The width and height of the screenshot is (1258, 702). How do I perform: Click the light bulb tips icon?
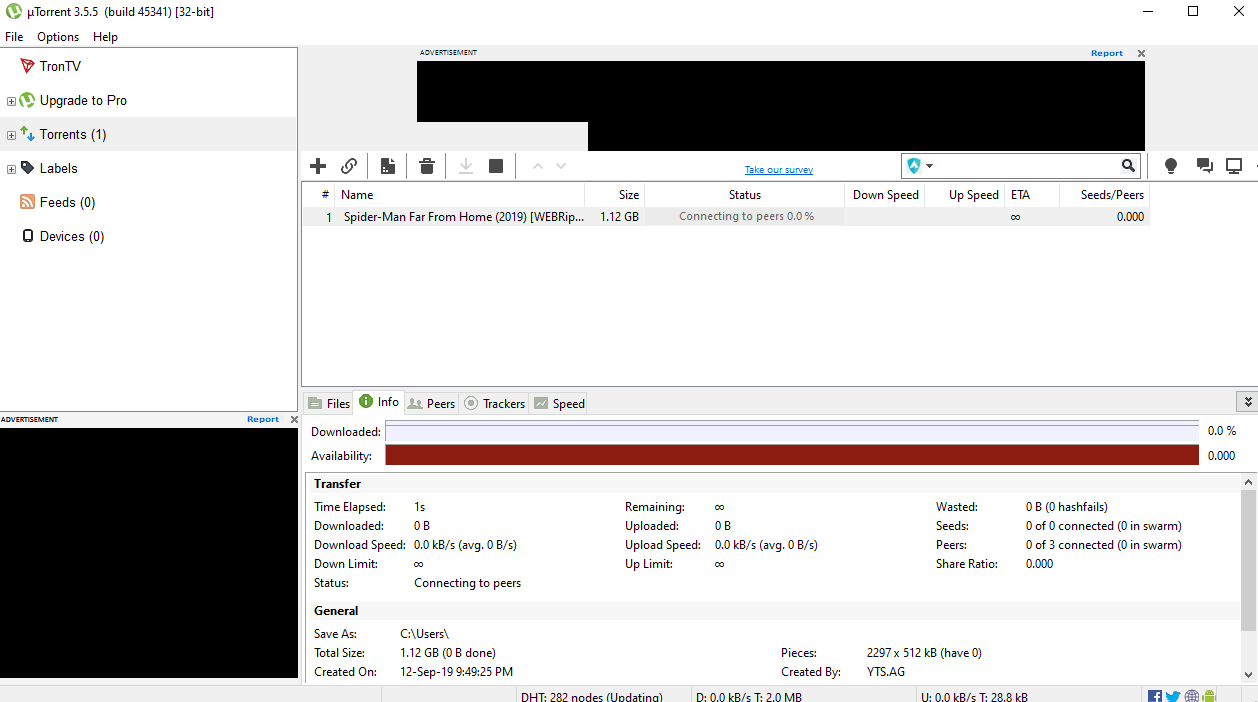(1171, 166)
